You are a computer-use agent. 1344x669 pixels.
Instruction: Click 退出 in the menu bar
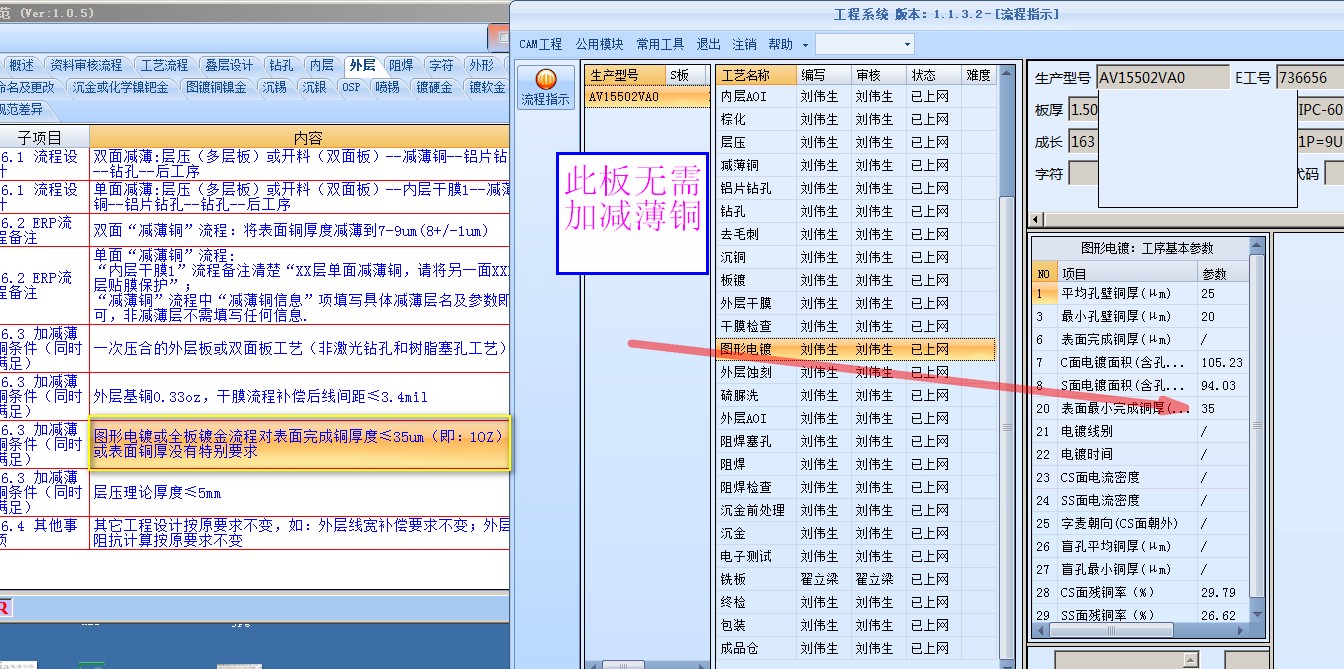pos(708,44)
